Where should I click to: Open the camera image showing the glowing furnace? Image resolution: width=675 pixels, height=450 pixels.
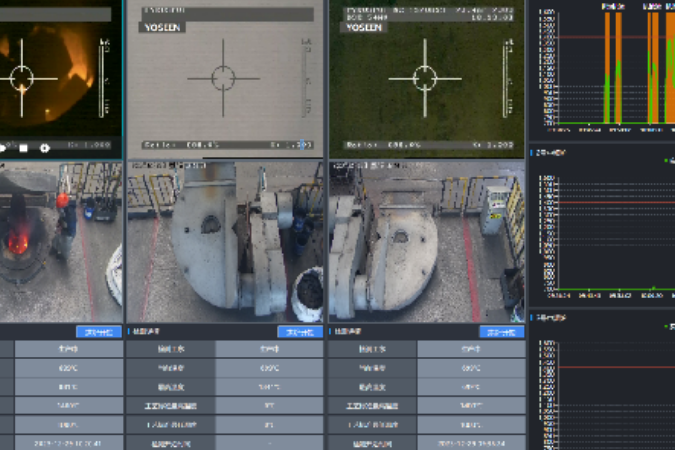60,240
